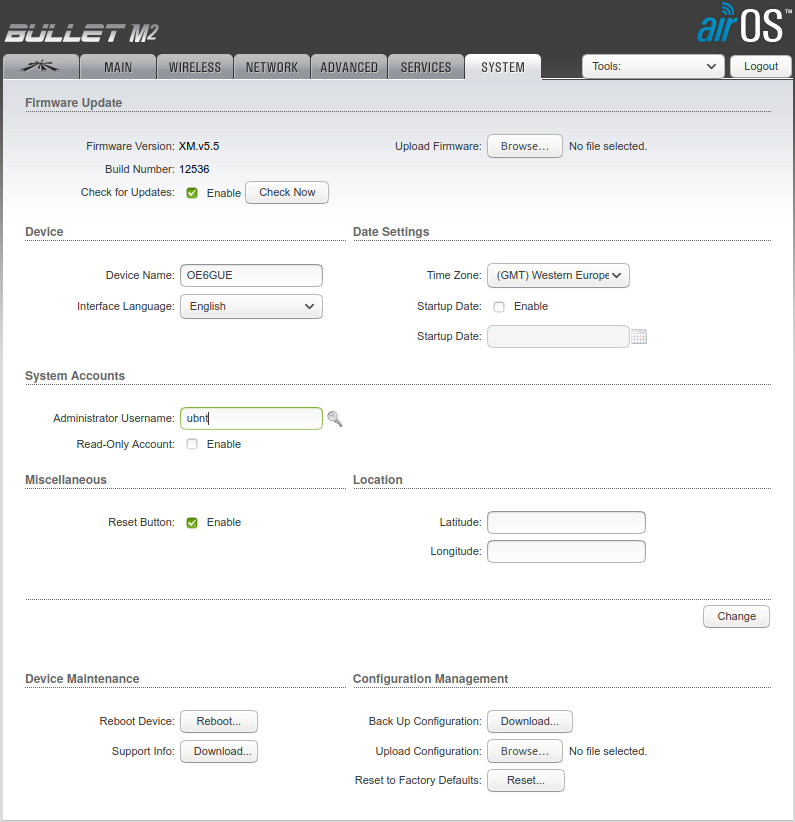The image size is (795, 822).
Task: Open the Ubiquiti logo tab
Action: pyautogui.click(x=41, y=67)
